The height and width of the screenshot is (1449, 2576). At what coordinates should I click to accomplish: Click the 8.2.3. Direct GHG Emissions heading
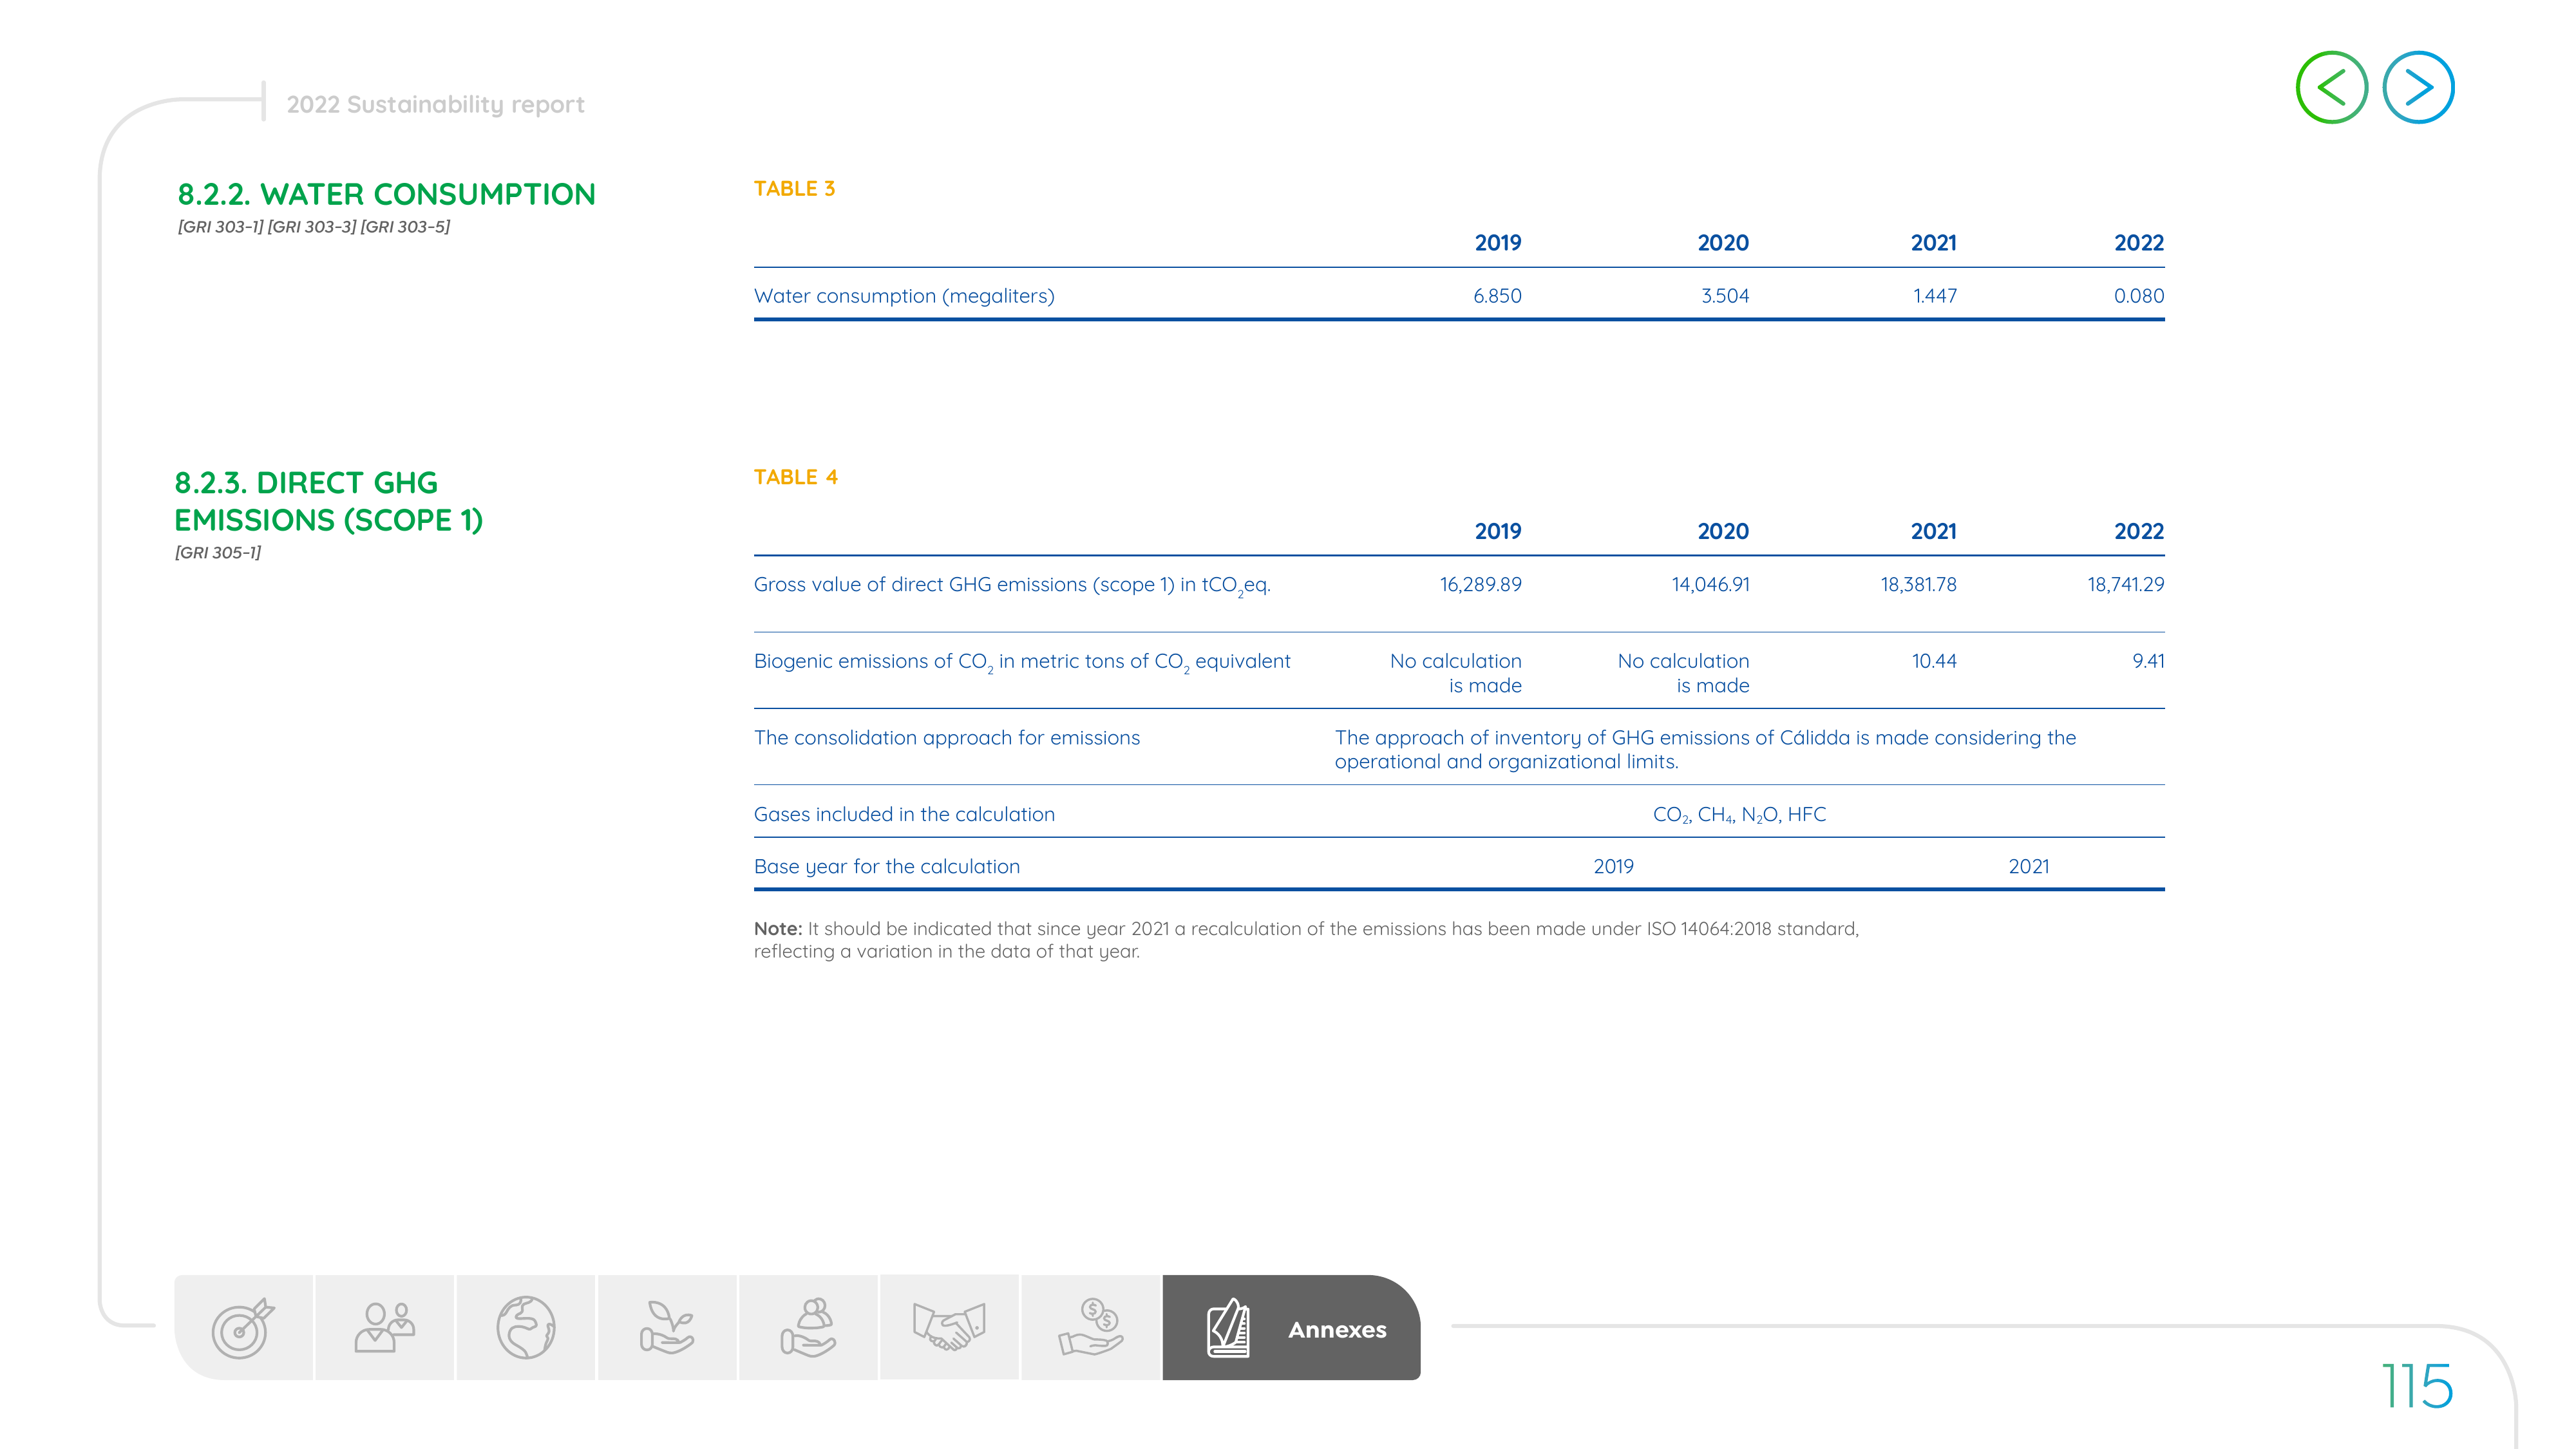tap(328, 501)
